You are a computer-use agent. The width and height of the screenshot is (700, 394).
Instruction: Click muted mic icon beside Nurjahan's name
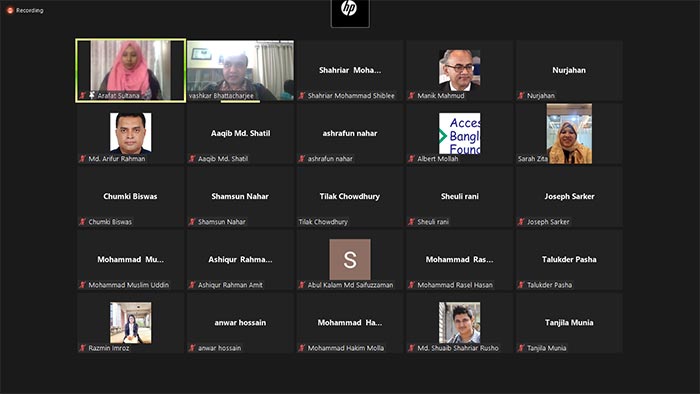pos(521,95)
